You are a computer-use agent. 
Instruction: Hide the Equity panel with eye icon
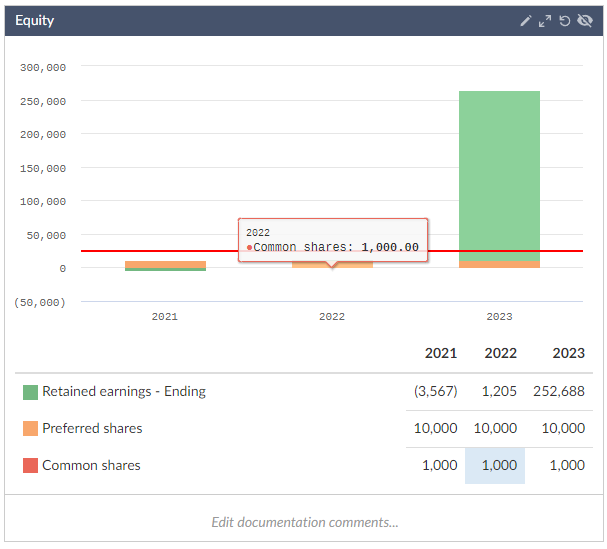tap(585, 21)
